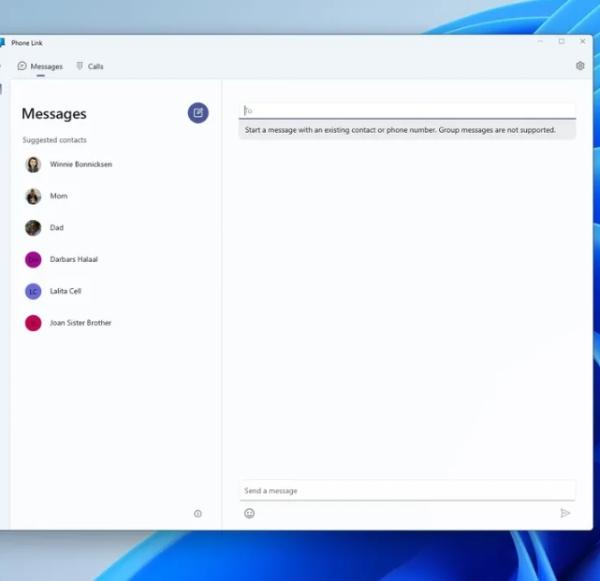
Task: Choose contact name Mom
Action: [59, 196]
